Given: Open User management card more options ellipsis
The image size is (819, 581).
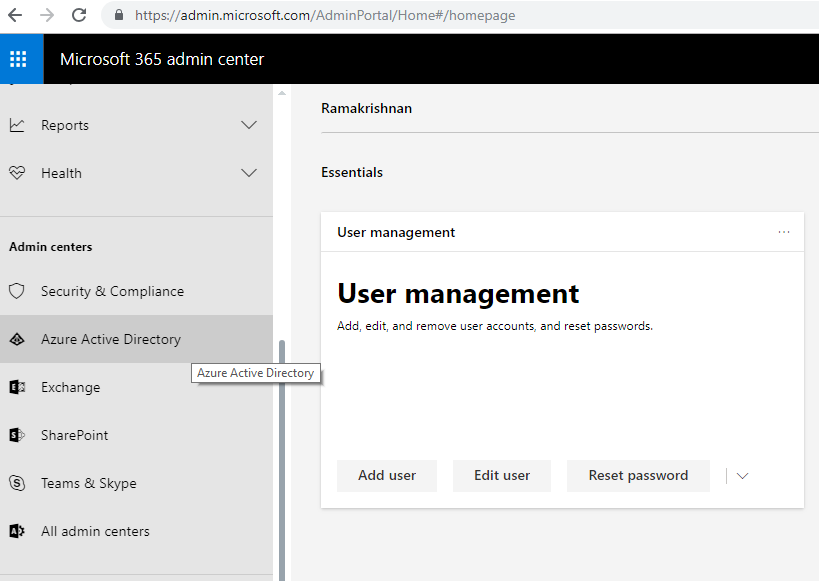Looking at the screenshot, I should coord(784,232).
